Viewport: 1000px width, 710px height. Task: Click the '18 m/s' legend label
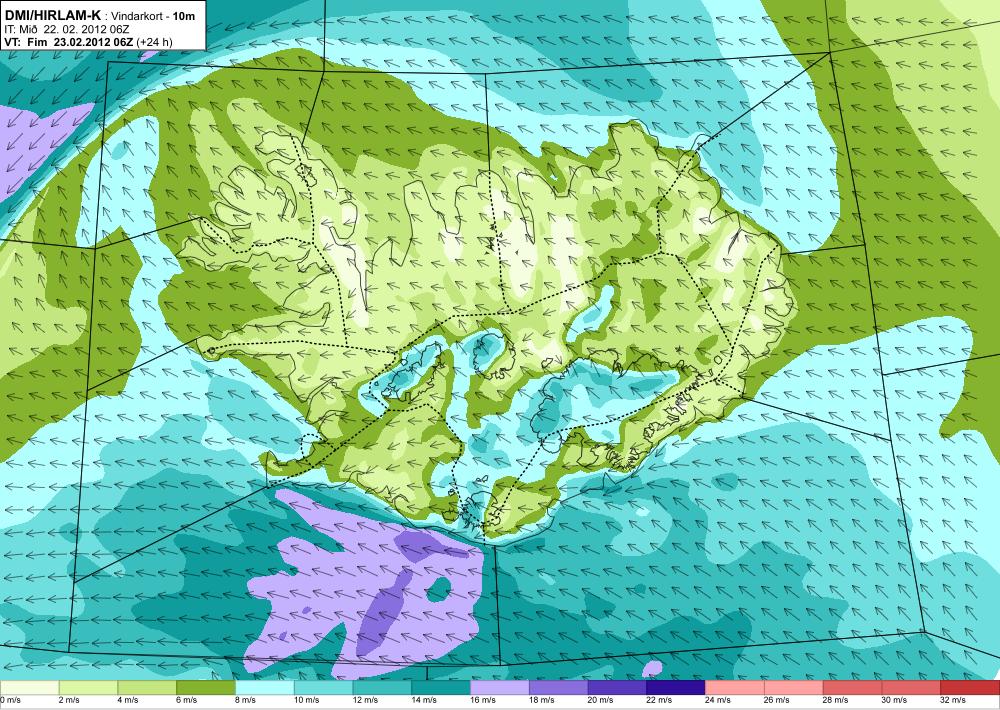click(x=542, y=700)
